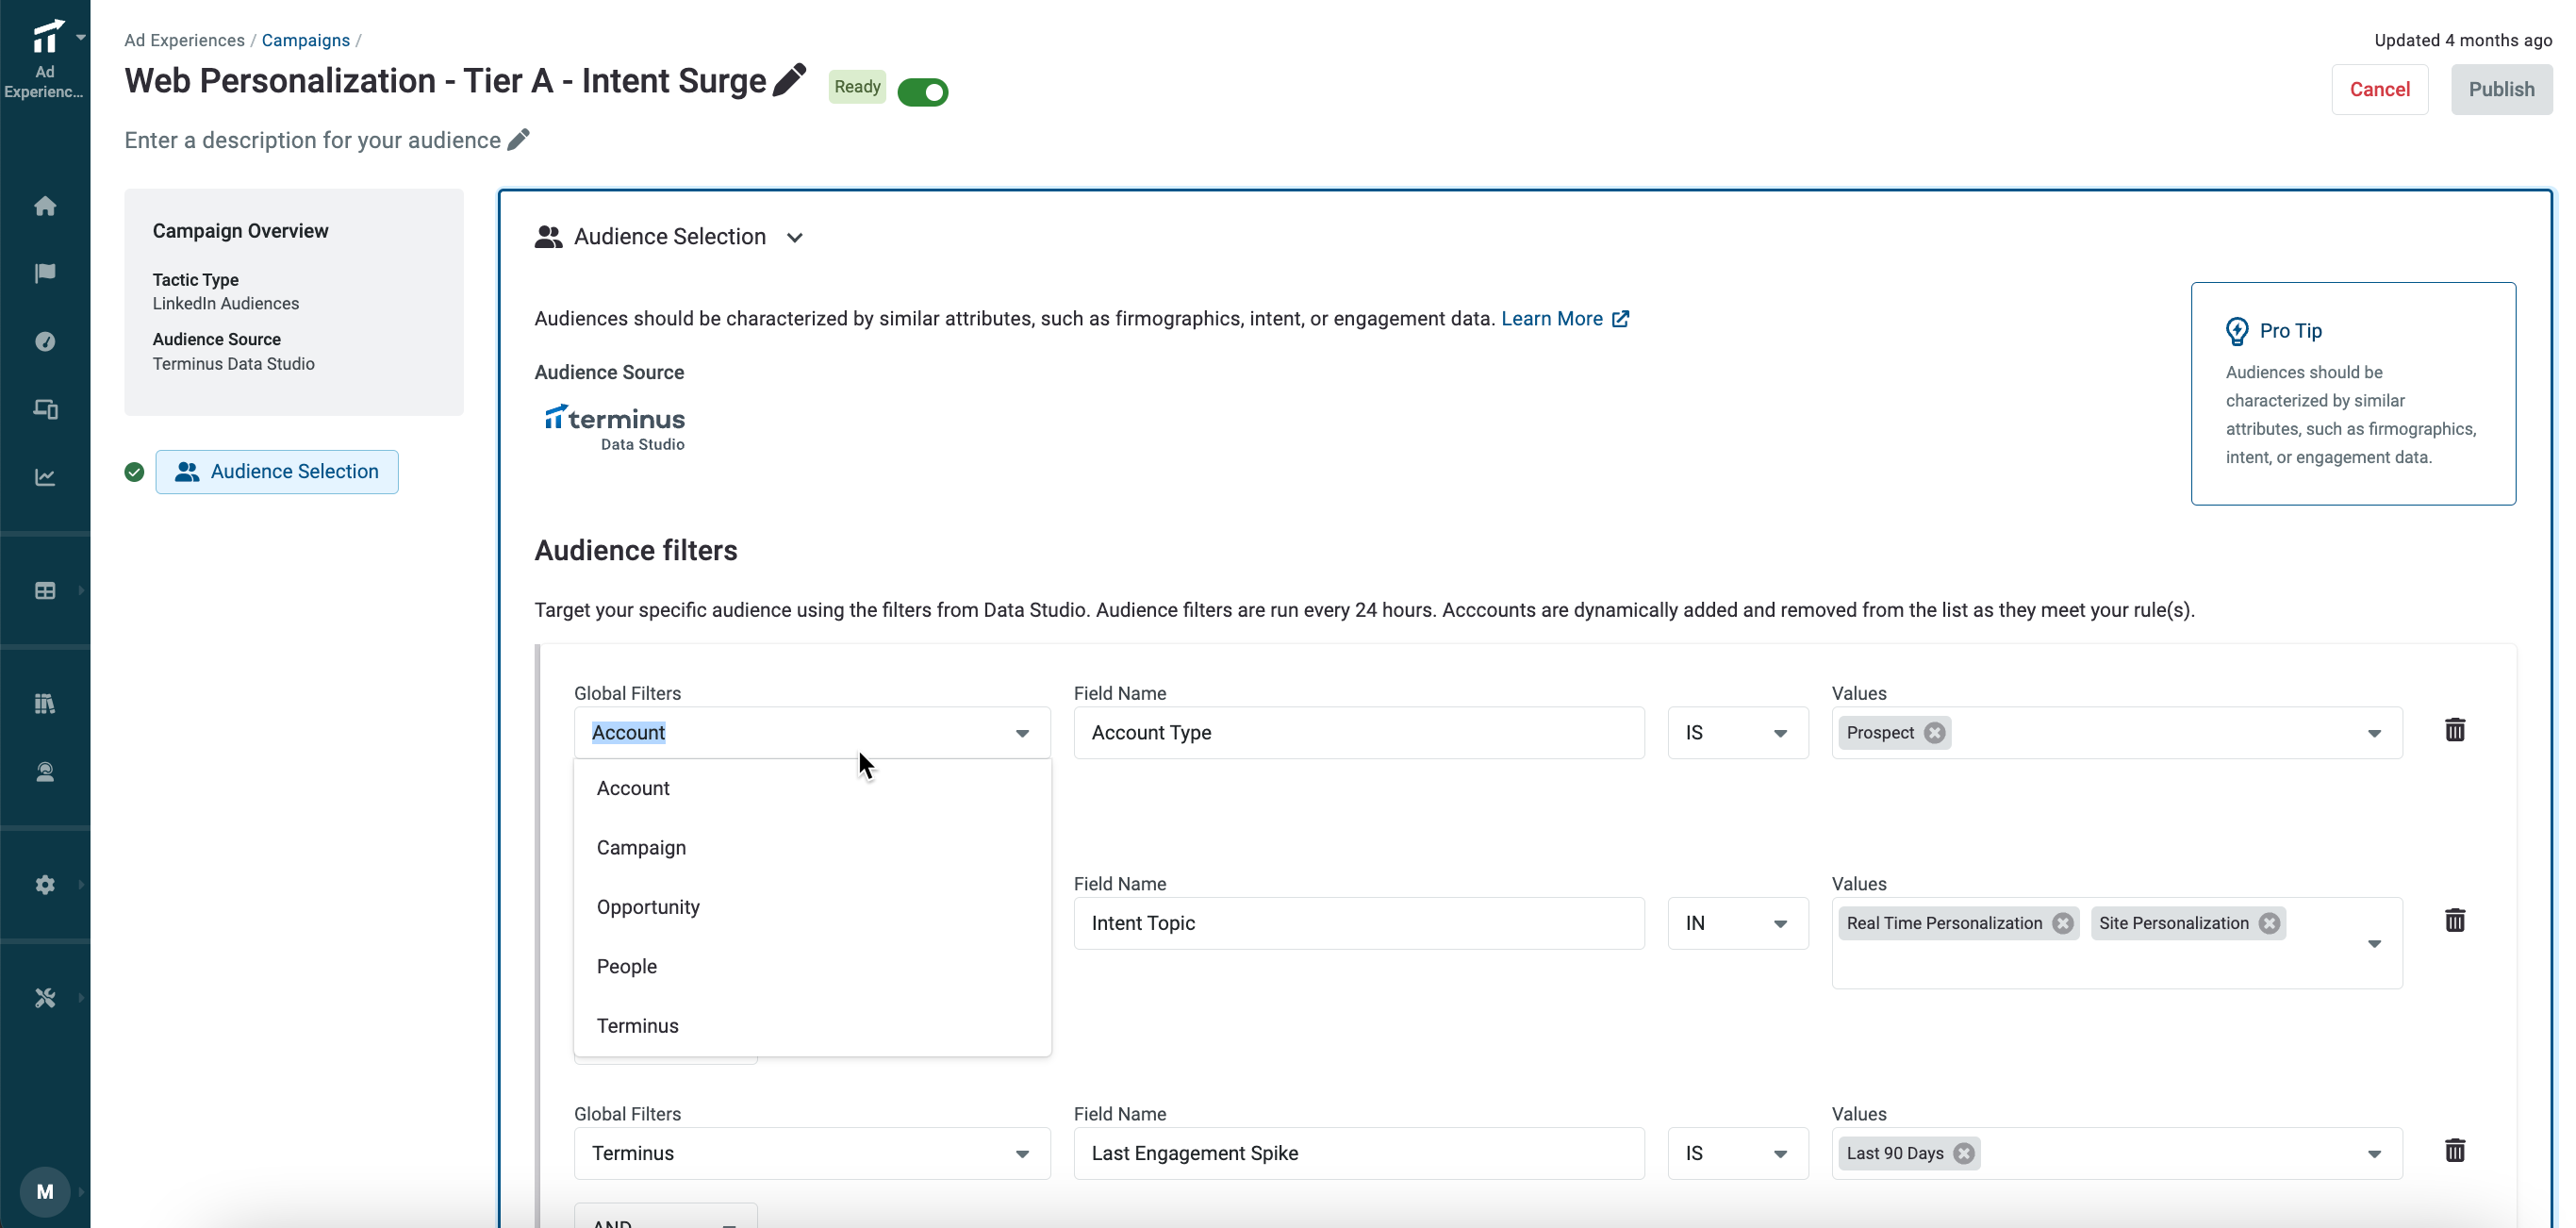Click the Pro Tip lightbulb icon
This screenshot has width=2576, height=1228.
pos(2237,331)
